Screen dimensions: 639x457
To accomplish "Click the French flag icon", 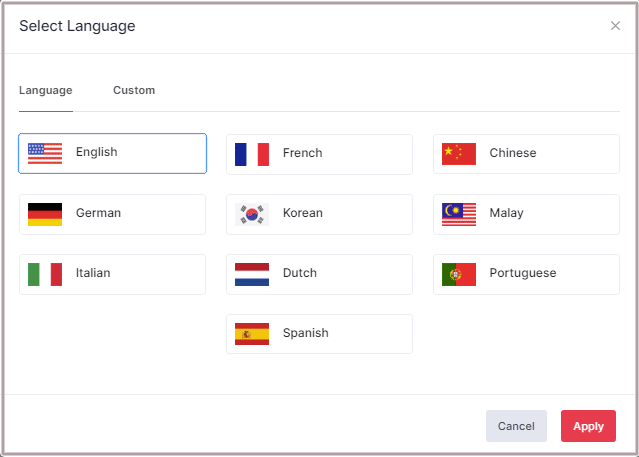I will [252, 154].
